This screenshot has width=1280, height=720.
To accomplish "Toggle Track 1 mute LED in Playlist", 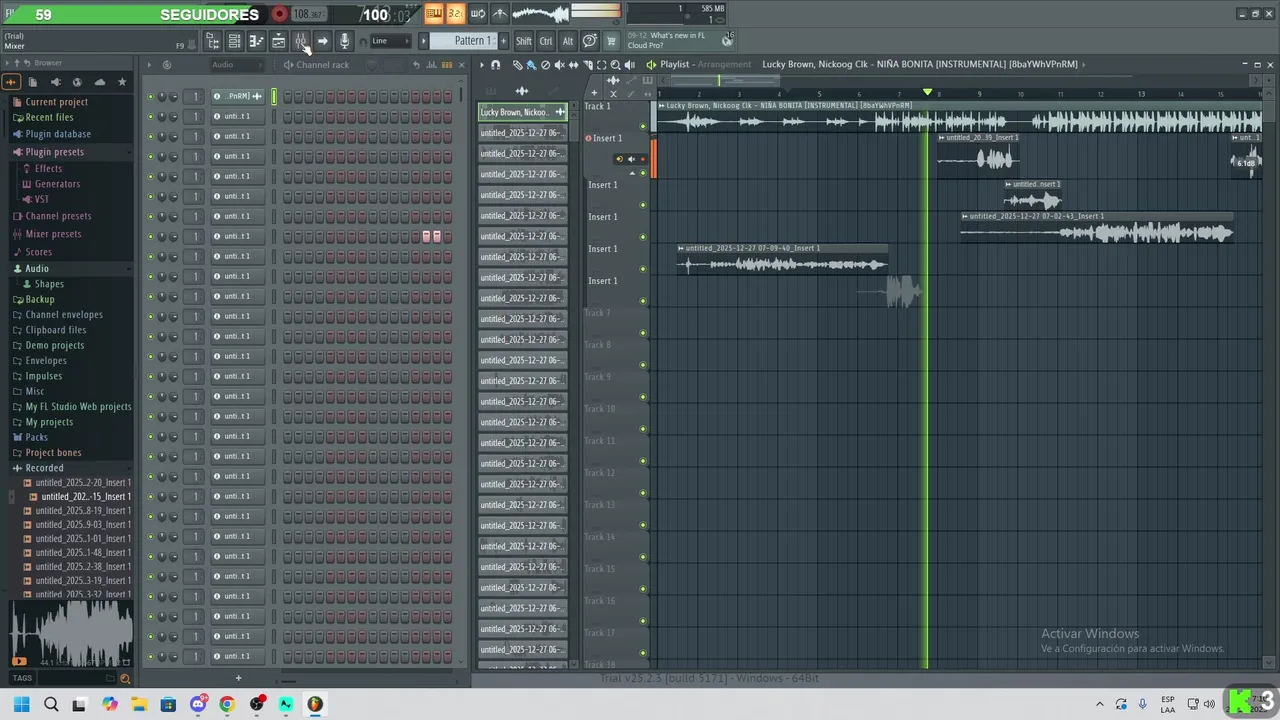I will pos(643,126).
